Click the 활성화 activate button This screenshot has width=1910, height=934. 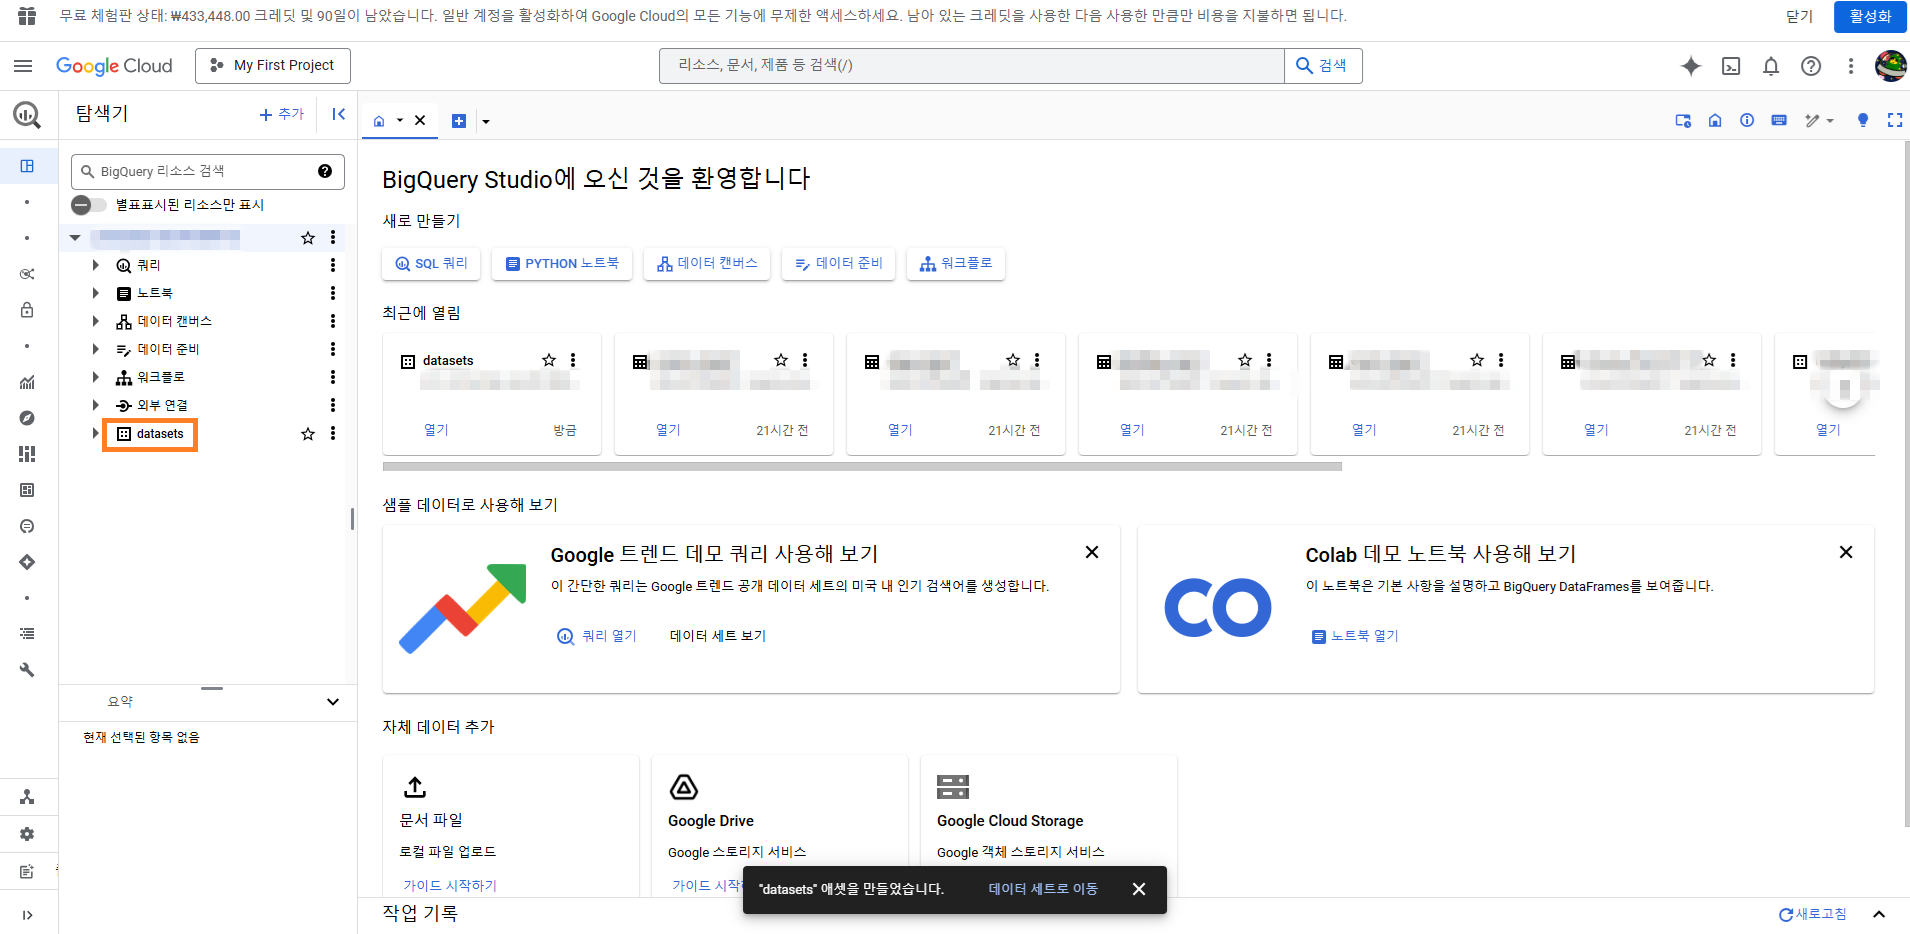pos(1870,17)
